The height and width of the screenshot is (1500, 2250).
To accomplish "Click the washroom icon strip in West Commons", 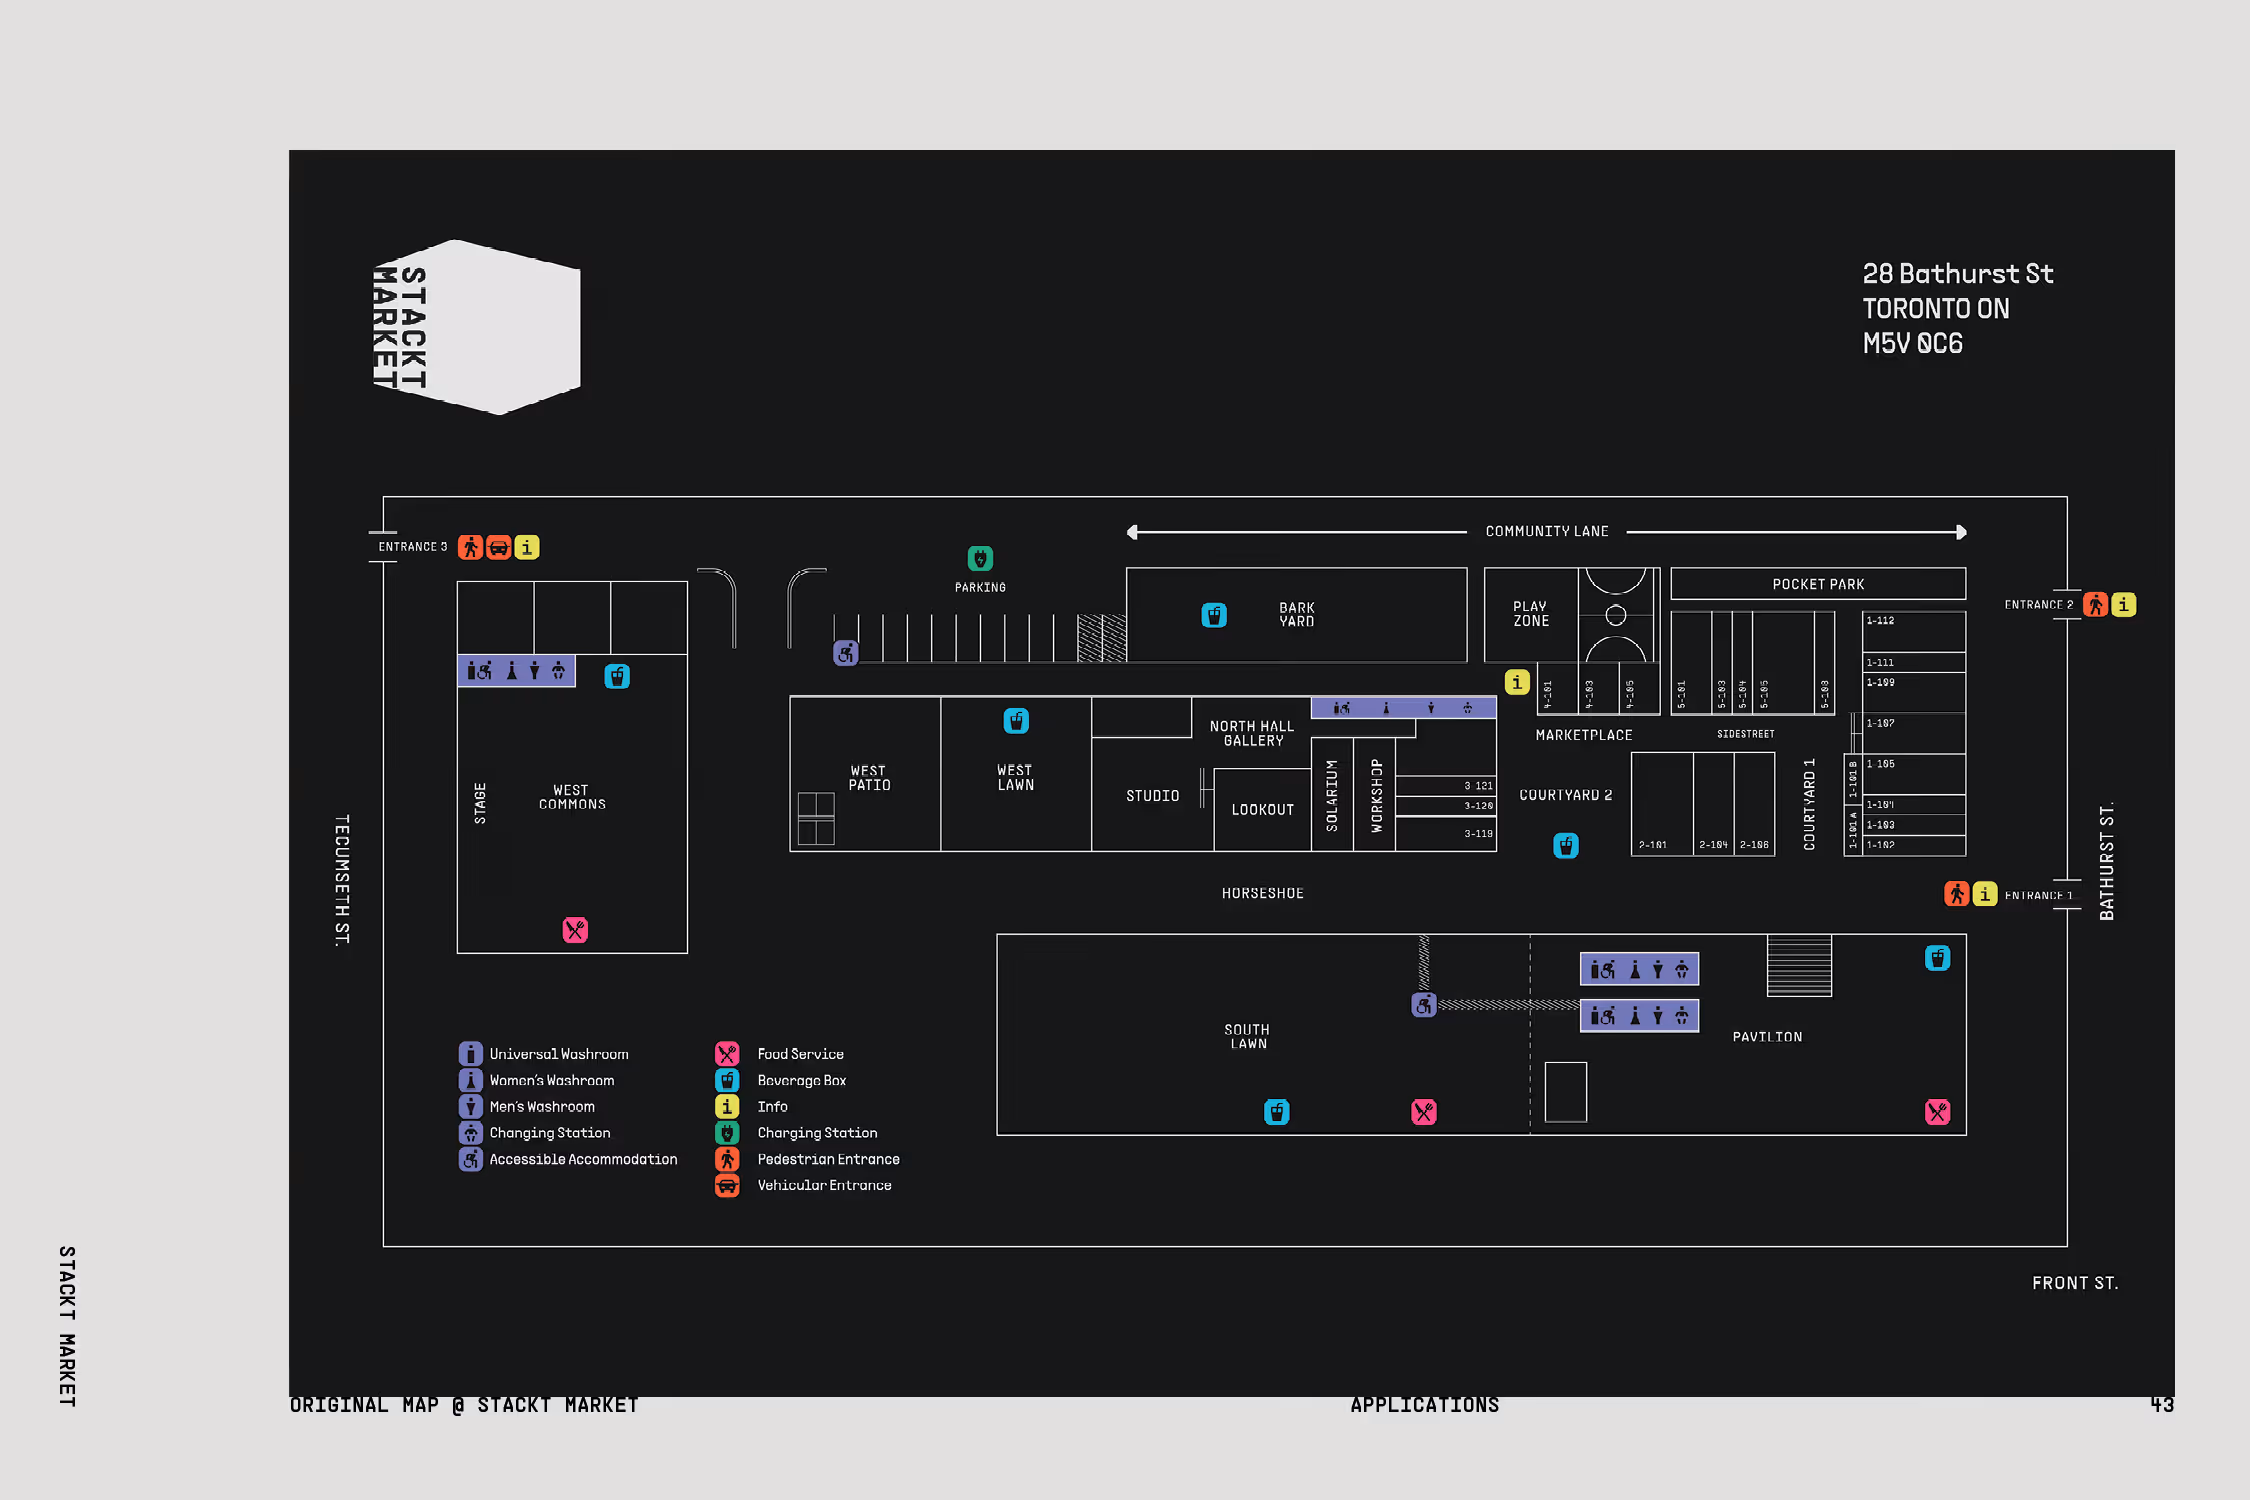I will point(517,671).
